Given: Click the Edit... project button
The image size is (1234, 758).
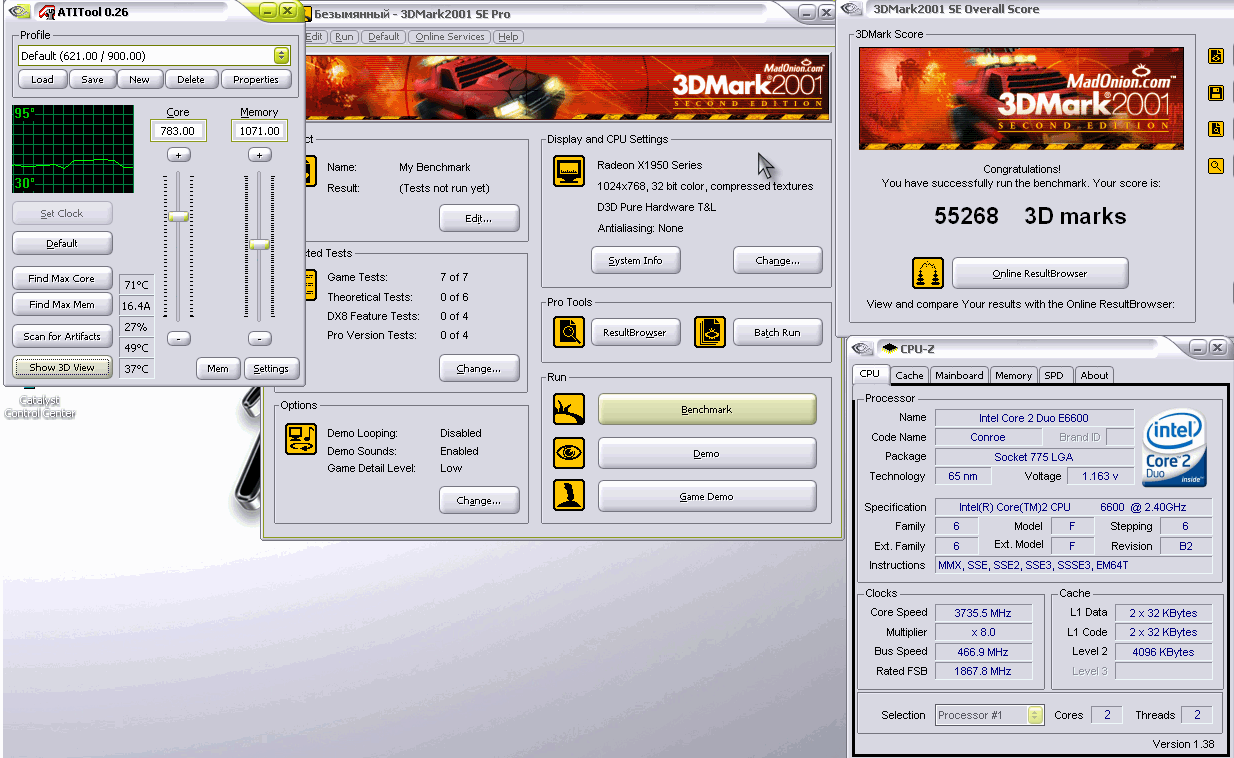Looking at the screenshot, I should coord(479,218).
